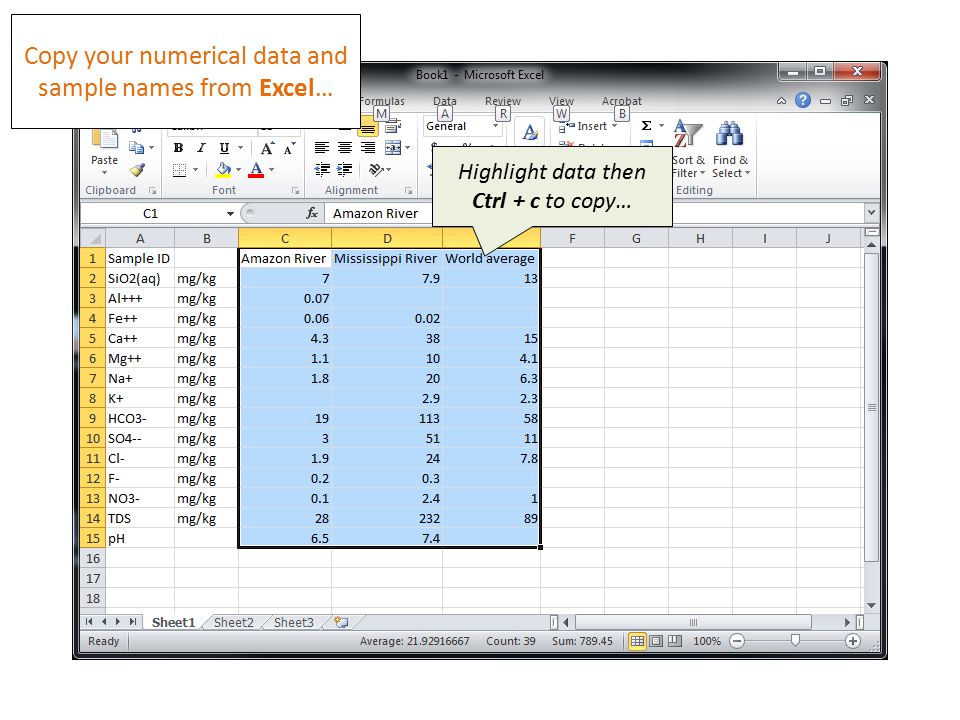The image size is (960, 720).
Task: Expand the formula bar
Action: (x=871, y=213)
